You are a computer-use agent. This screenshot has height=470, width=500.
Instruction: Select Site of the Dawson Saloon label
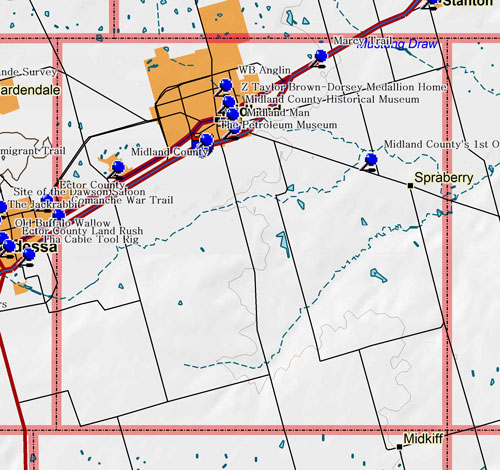coord(79,192)
